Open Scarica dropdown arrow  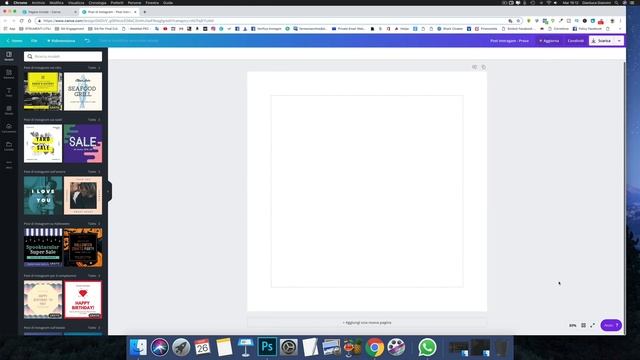tap(619, 41)
